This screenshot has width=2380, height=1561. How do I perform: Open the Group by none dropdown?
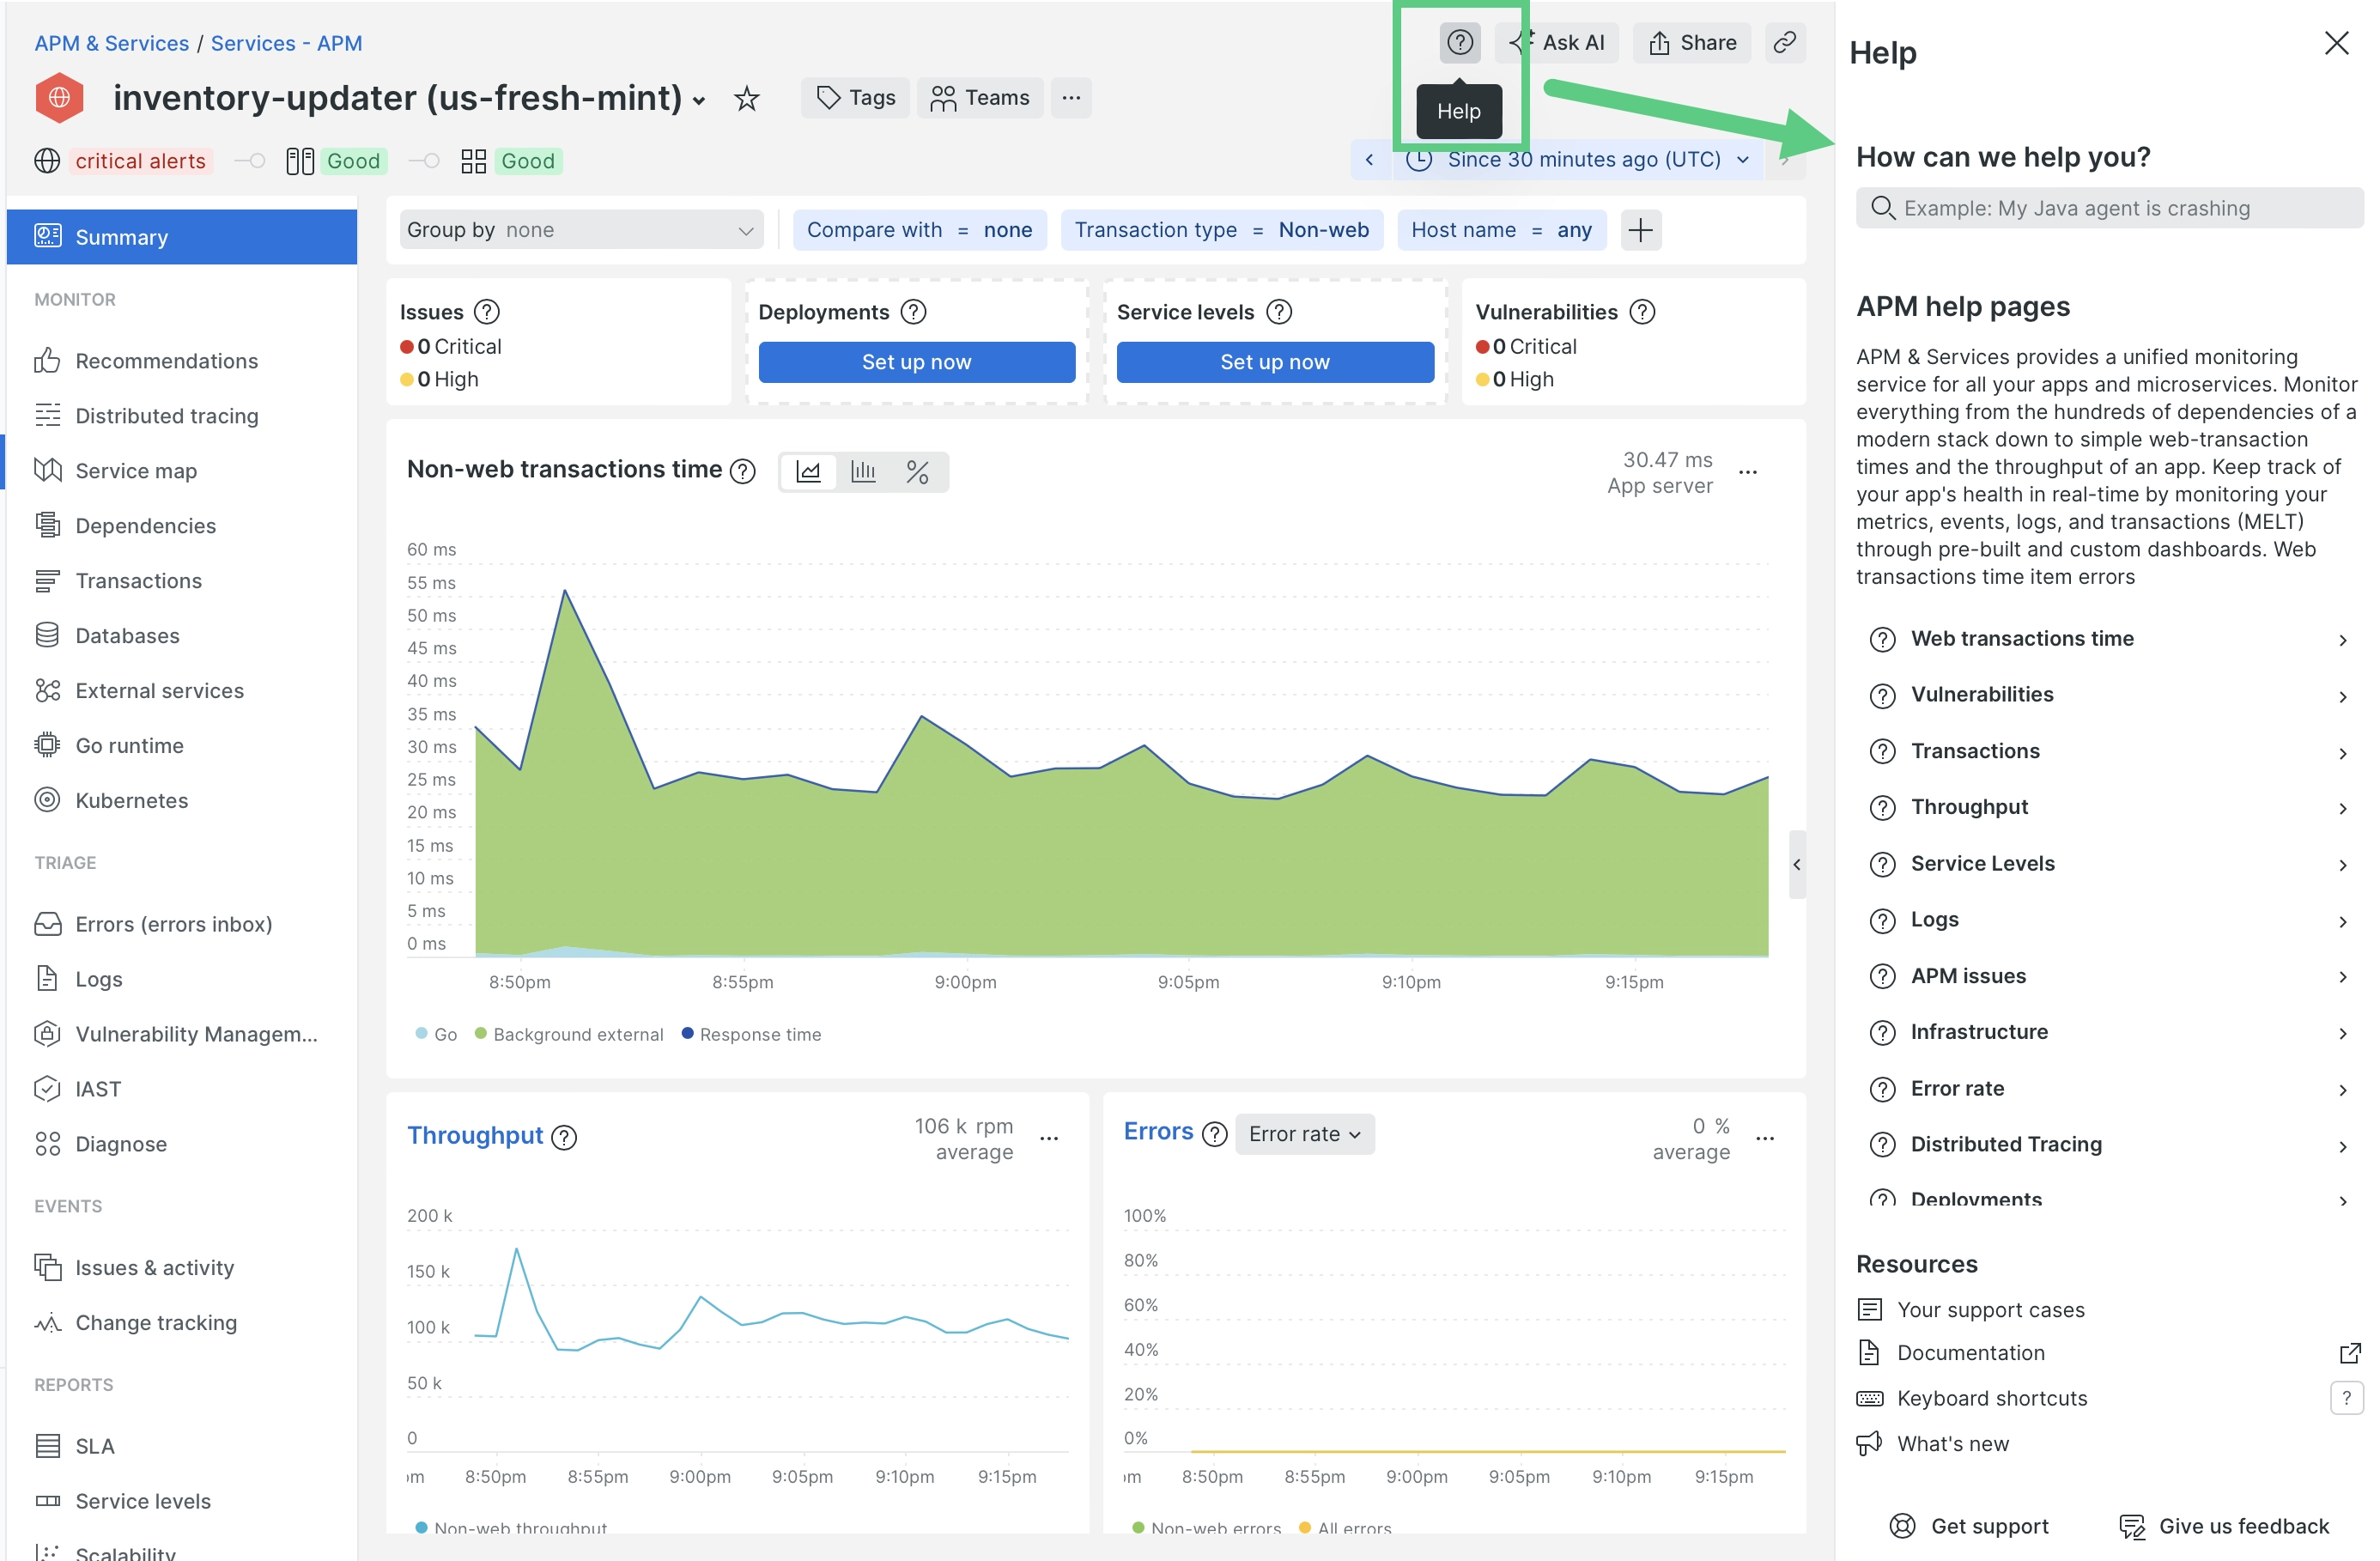coord(581,230)
